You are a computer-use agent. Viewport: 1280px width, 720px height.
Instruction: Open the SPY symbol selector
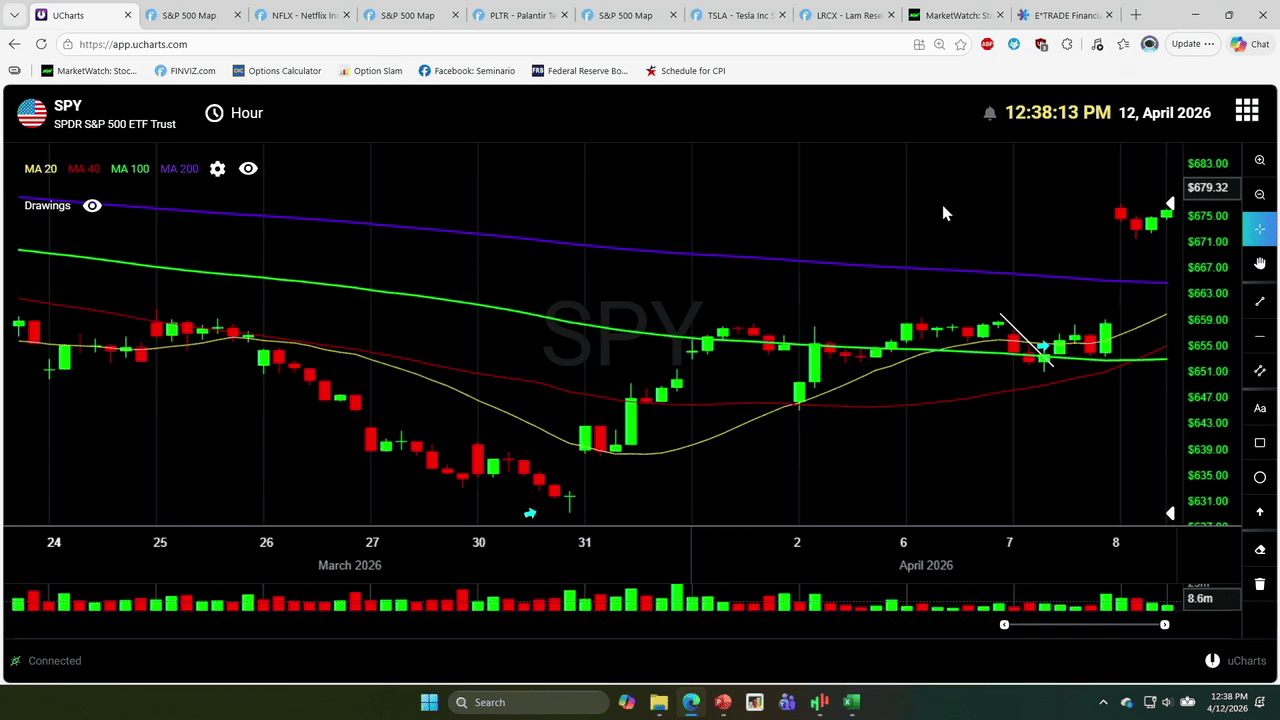[x=68, y=106]
